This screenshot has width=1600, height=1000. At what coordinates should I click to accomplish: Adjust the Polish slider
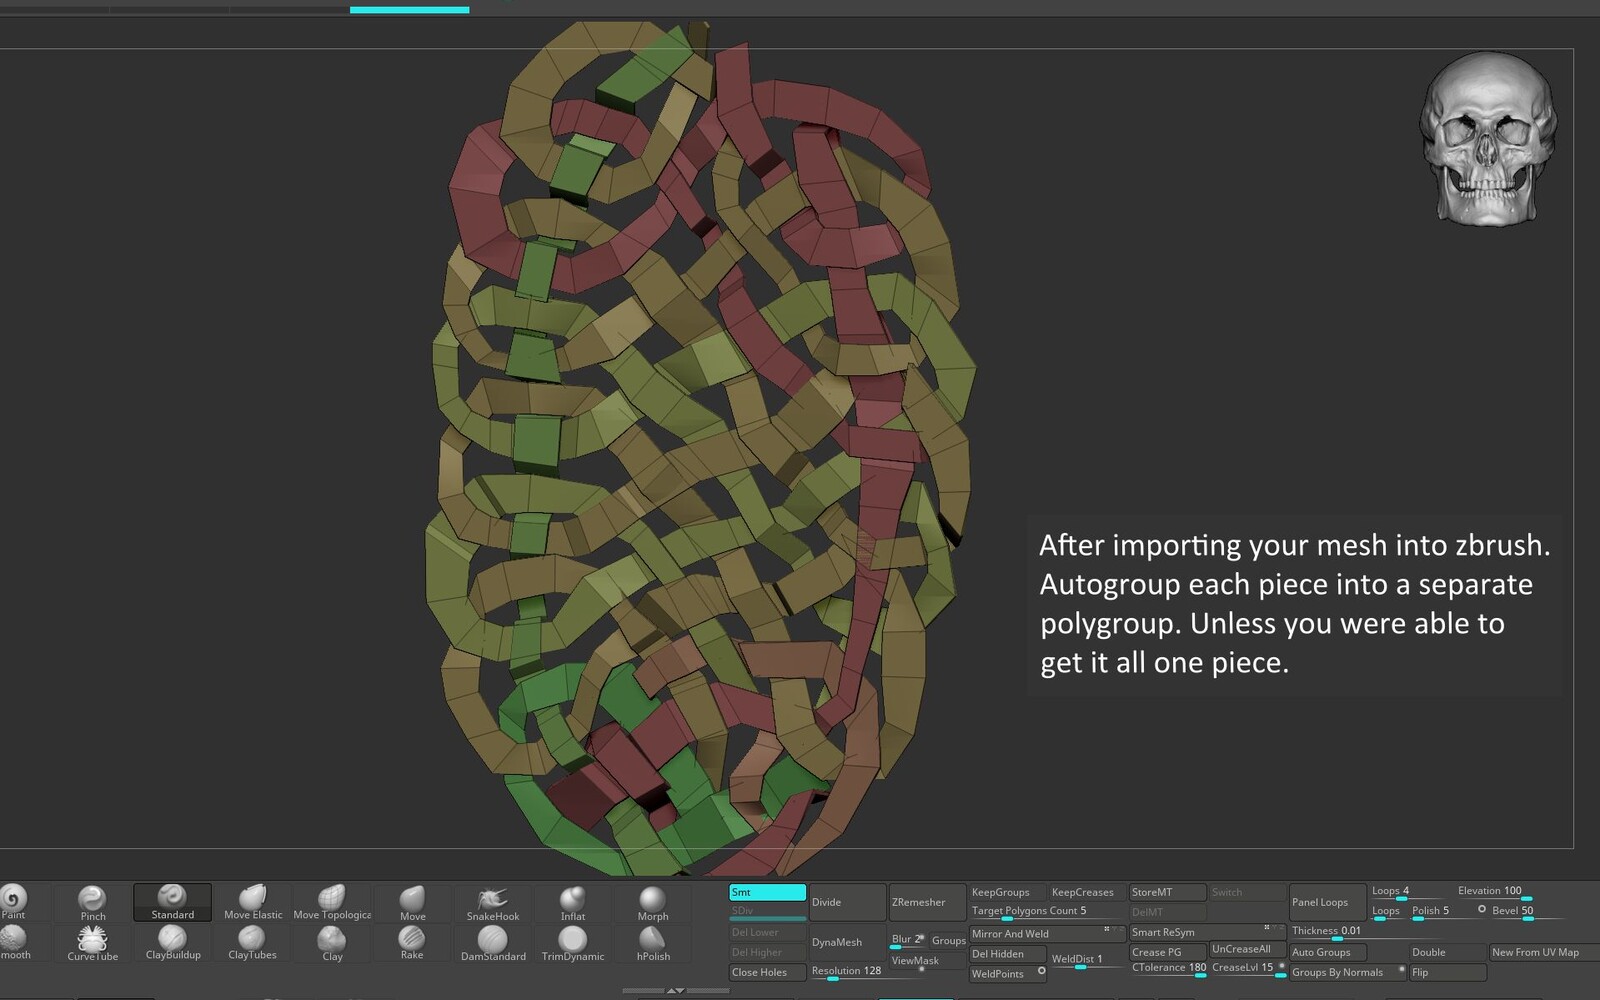click(x=1447, y=911)
